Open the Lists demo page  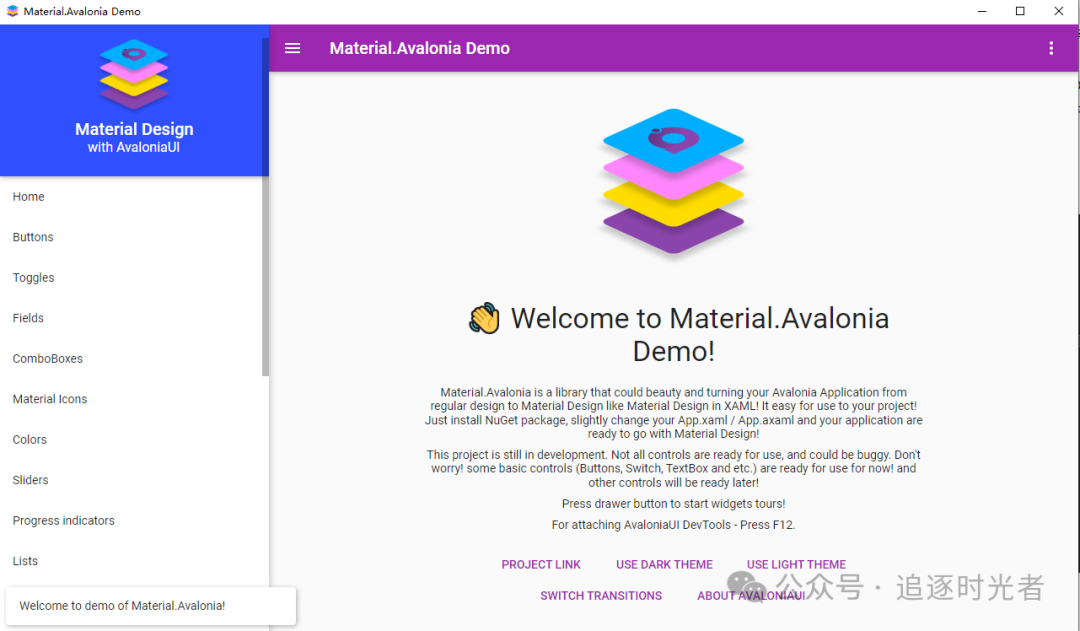pyautogui.click(x=25, y=560)
